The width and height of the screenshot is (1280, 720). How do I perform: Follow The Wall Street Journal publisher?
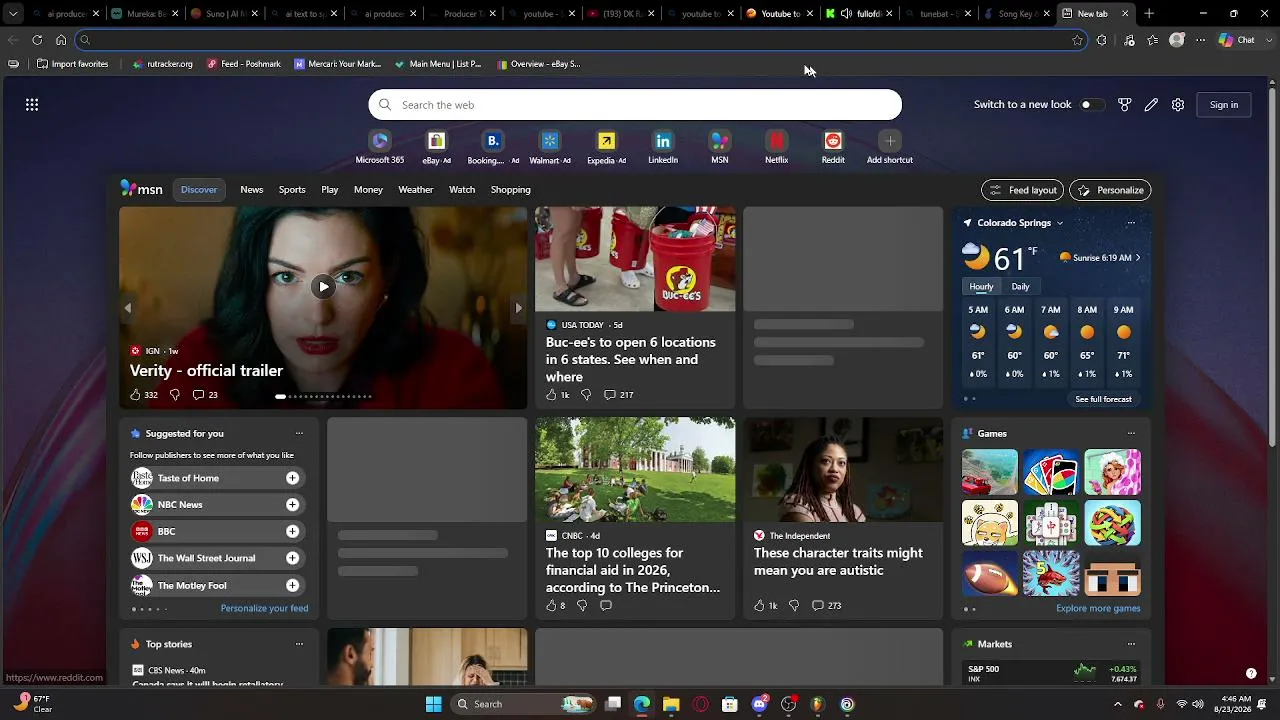click(293, 558)
